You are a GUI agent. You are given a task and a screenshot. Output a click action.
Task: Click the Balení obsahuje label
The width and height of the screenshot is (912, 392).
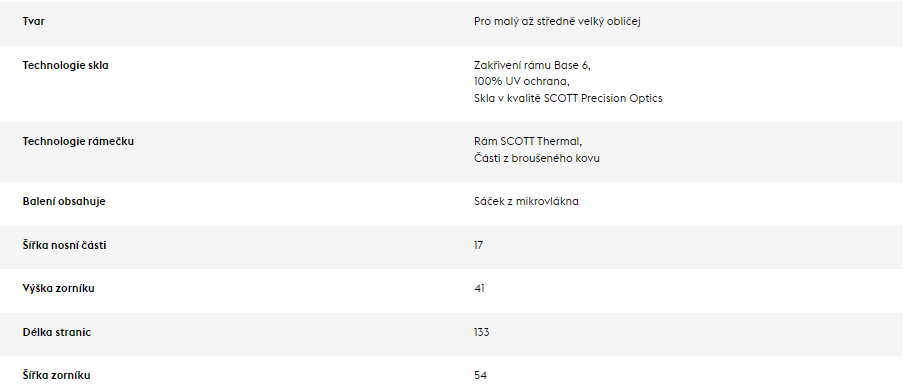pos(64,201)
